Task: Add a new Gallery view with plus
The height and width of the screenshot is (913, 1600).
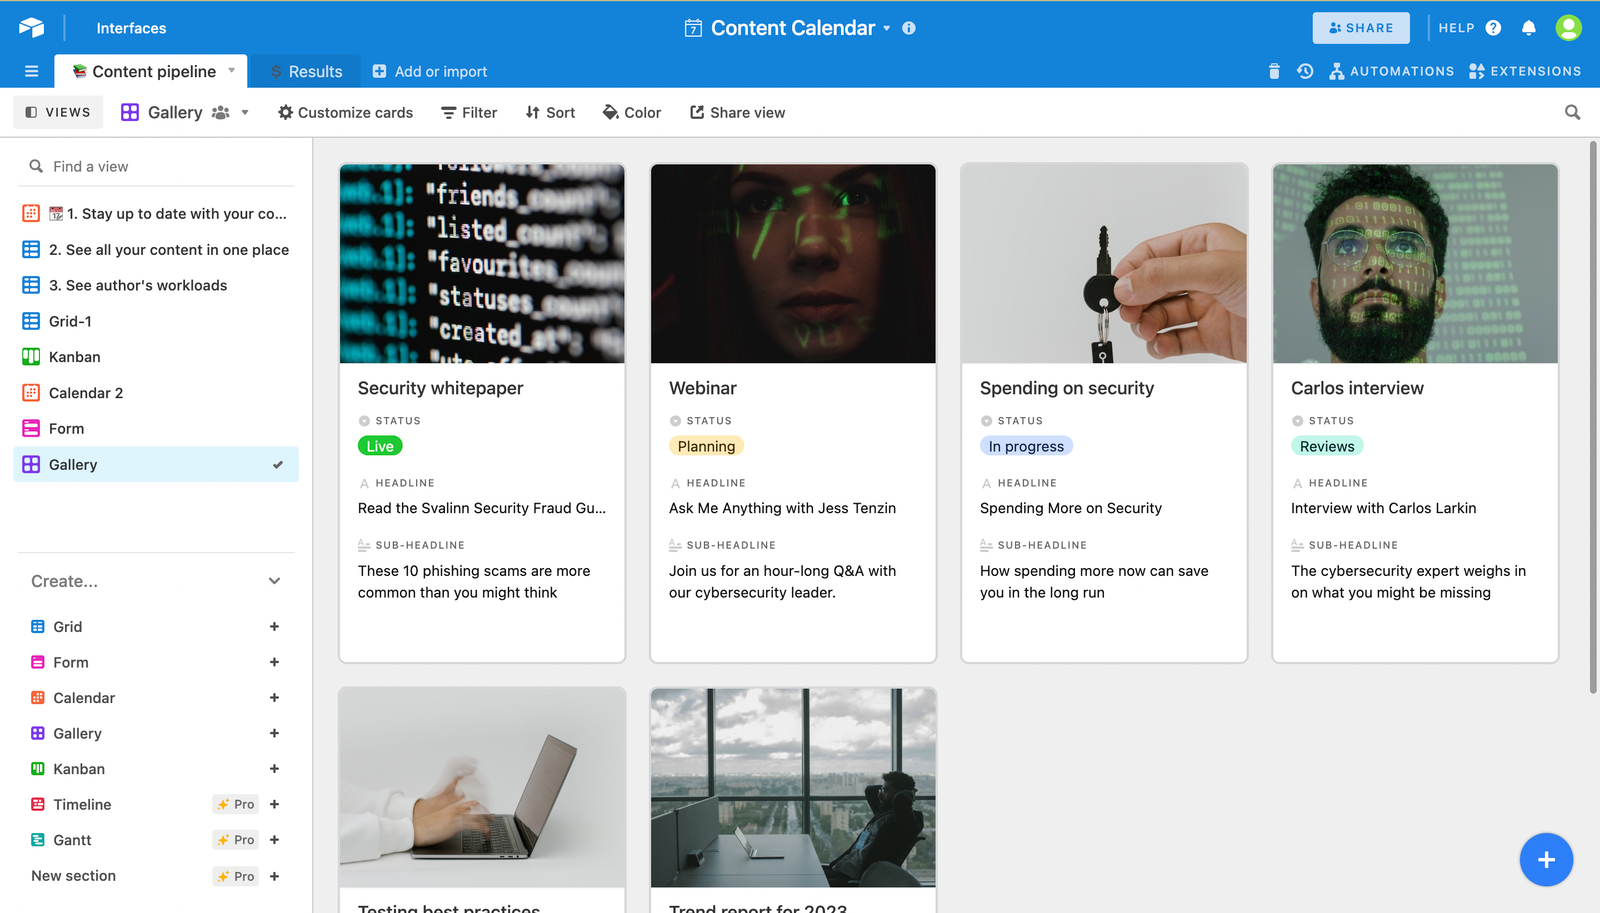Action: [274, 733]
